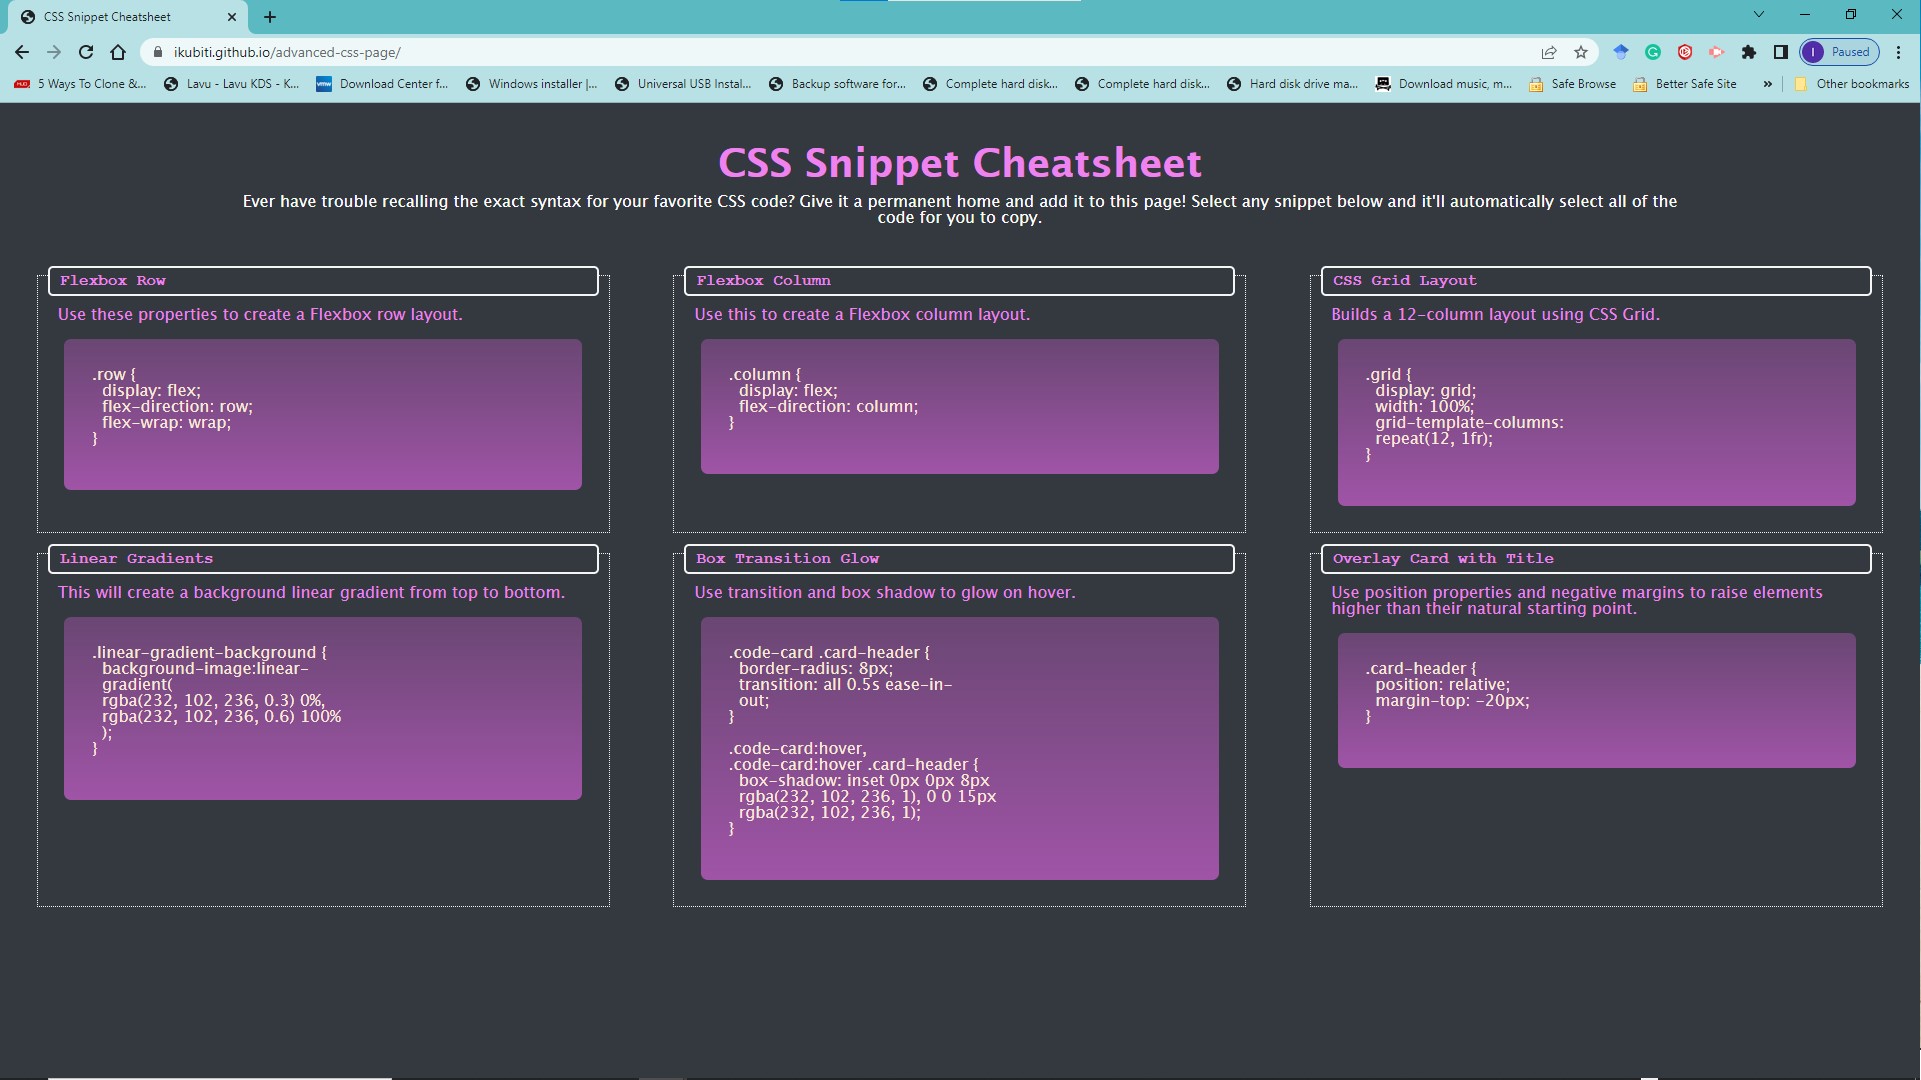Go back using the browser back arrow
Viewport: 1921px width, 1080px height.
pyautogui.click(x=22, y=52)
